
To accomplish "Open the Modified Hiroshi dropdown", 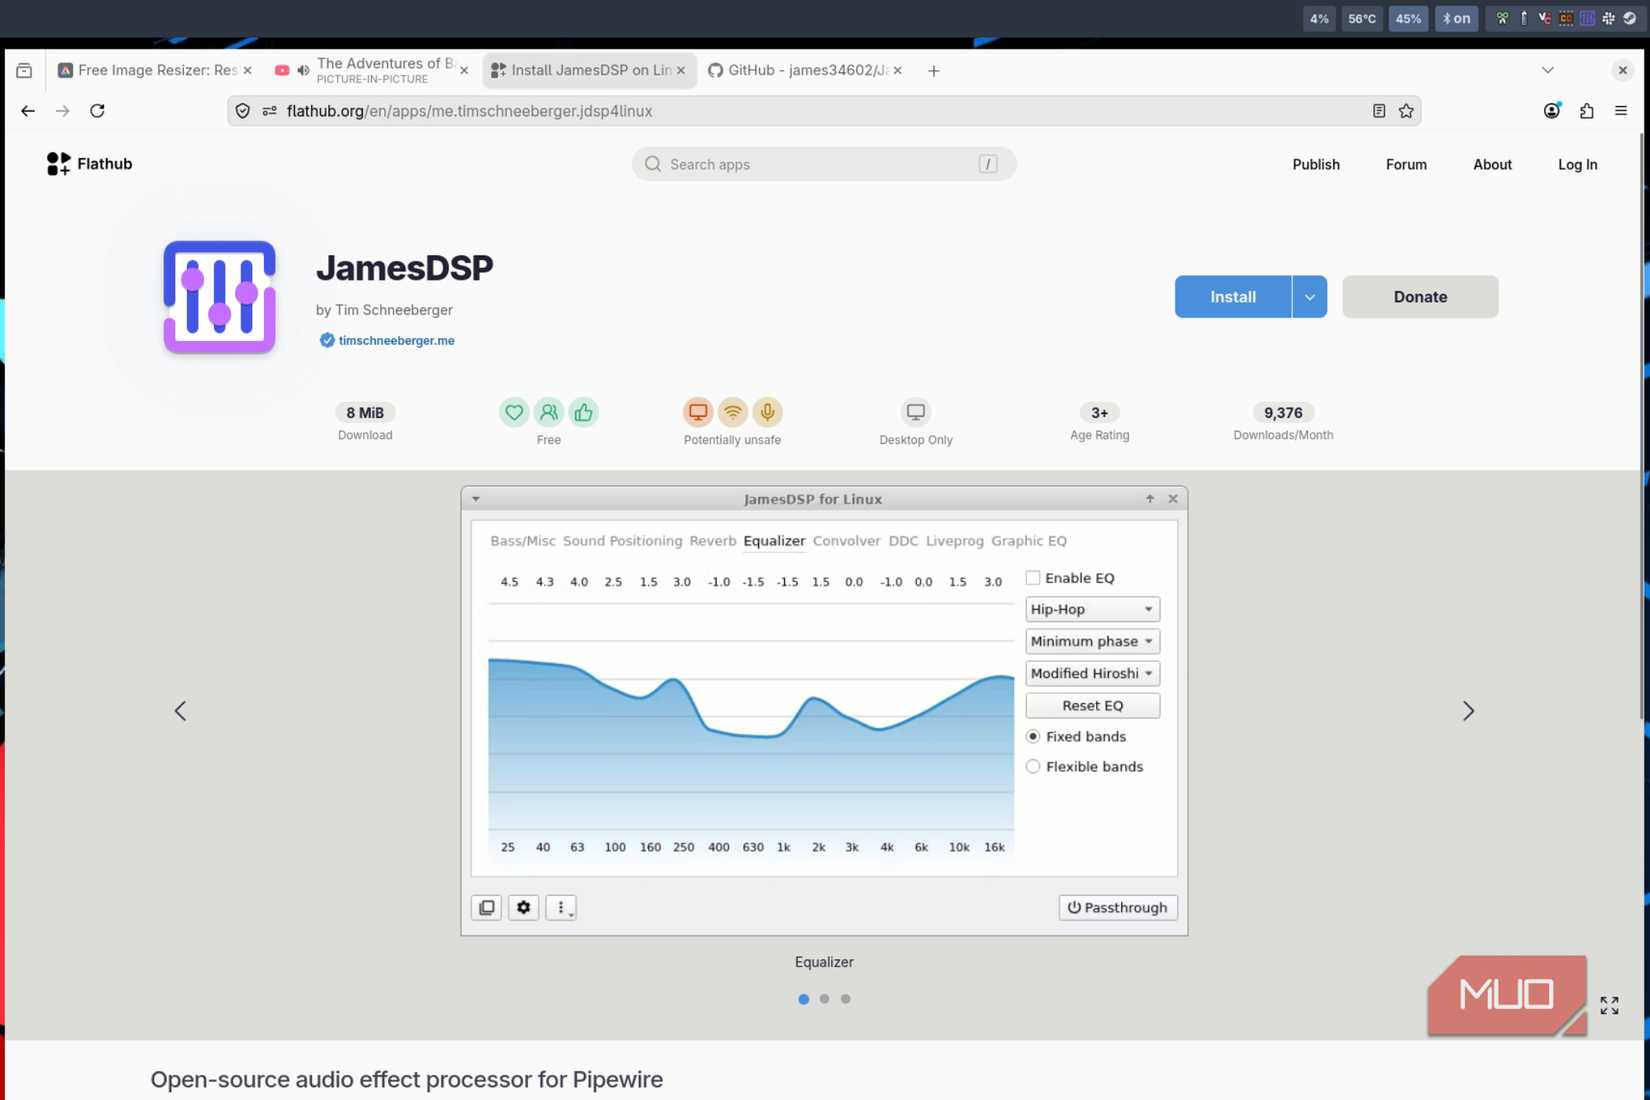I will click(1092, 673).
